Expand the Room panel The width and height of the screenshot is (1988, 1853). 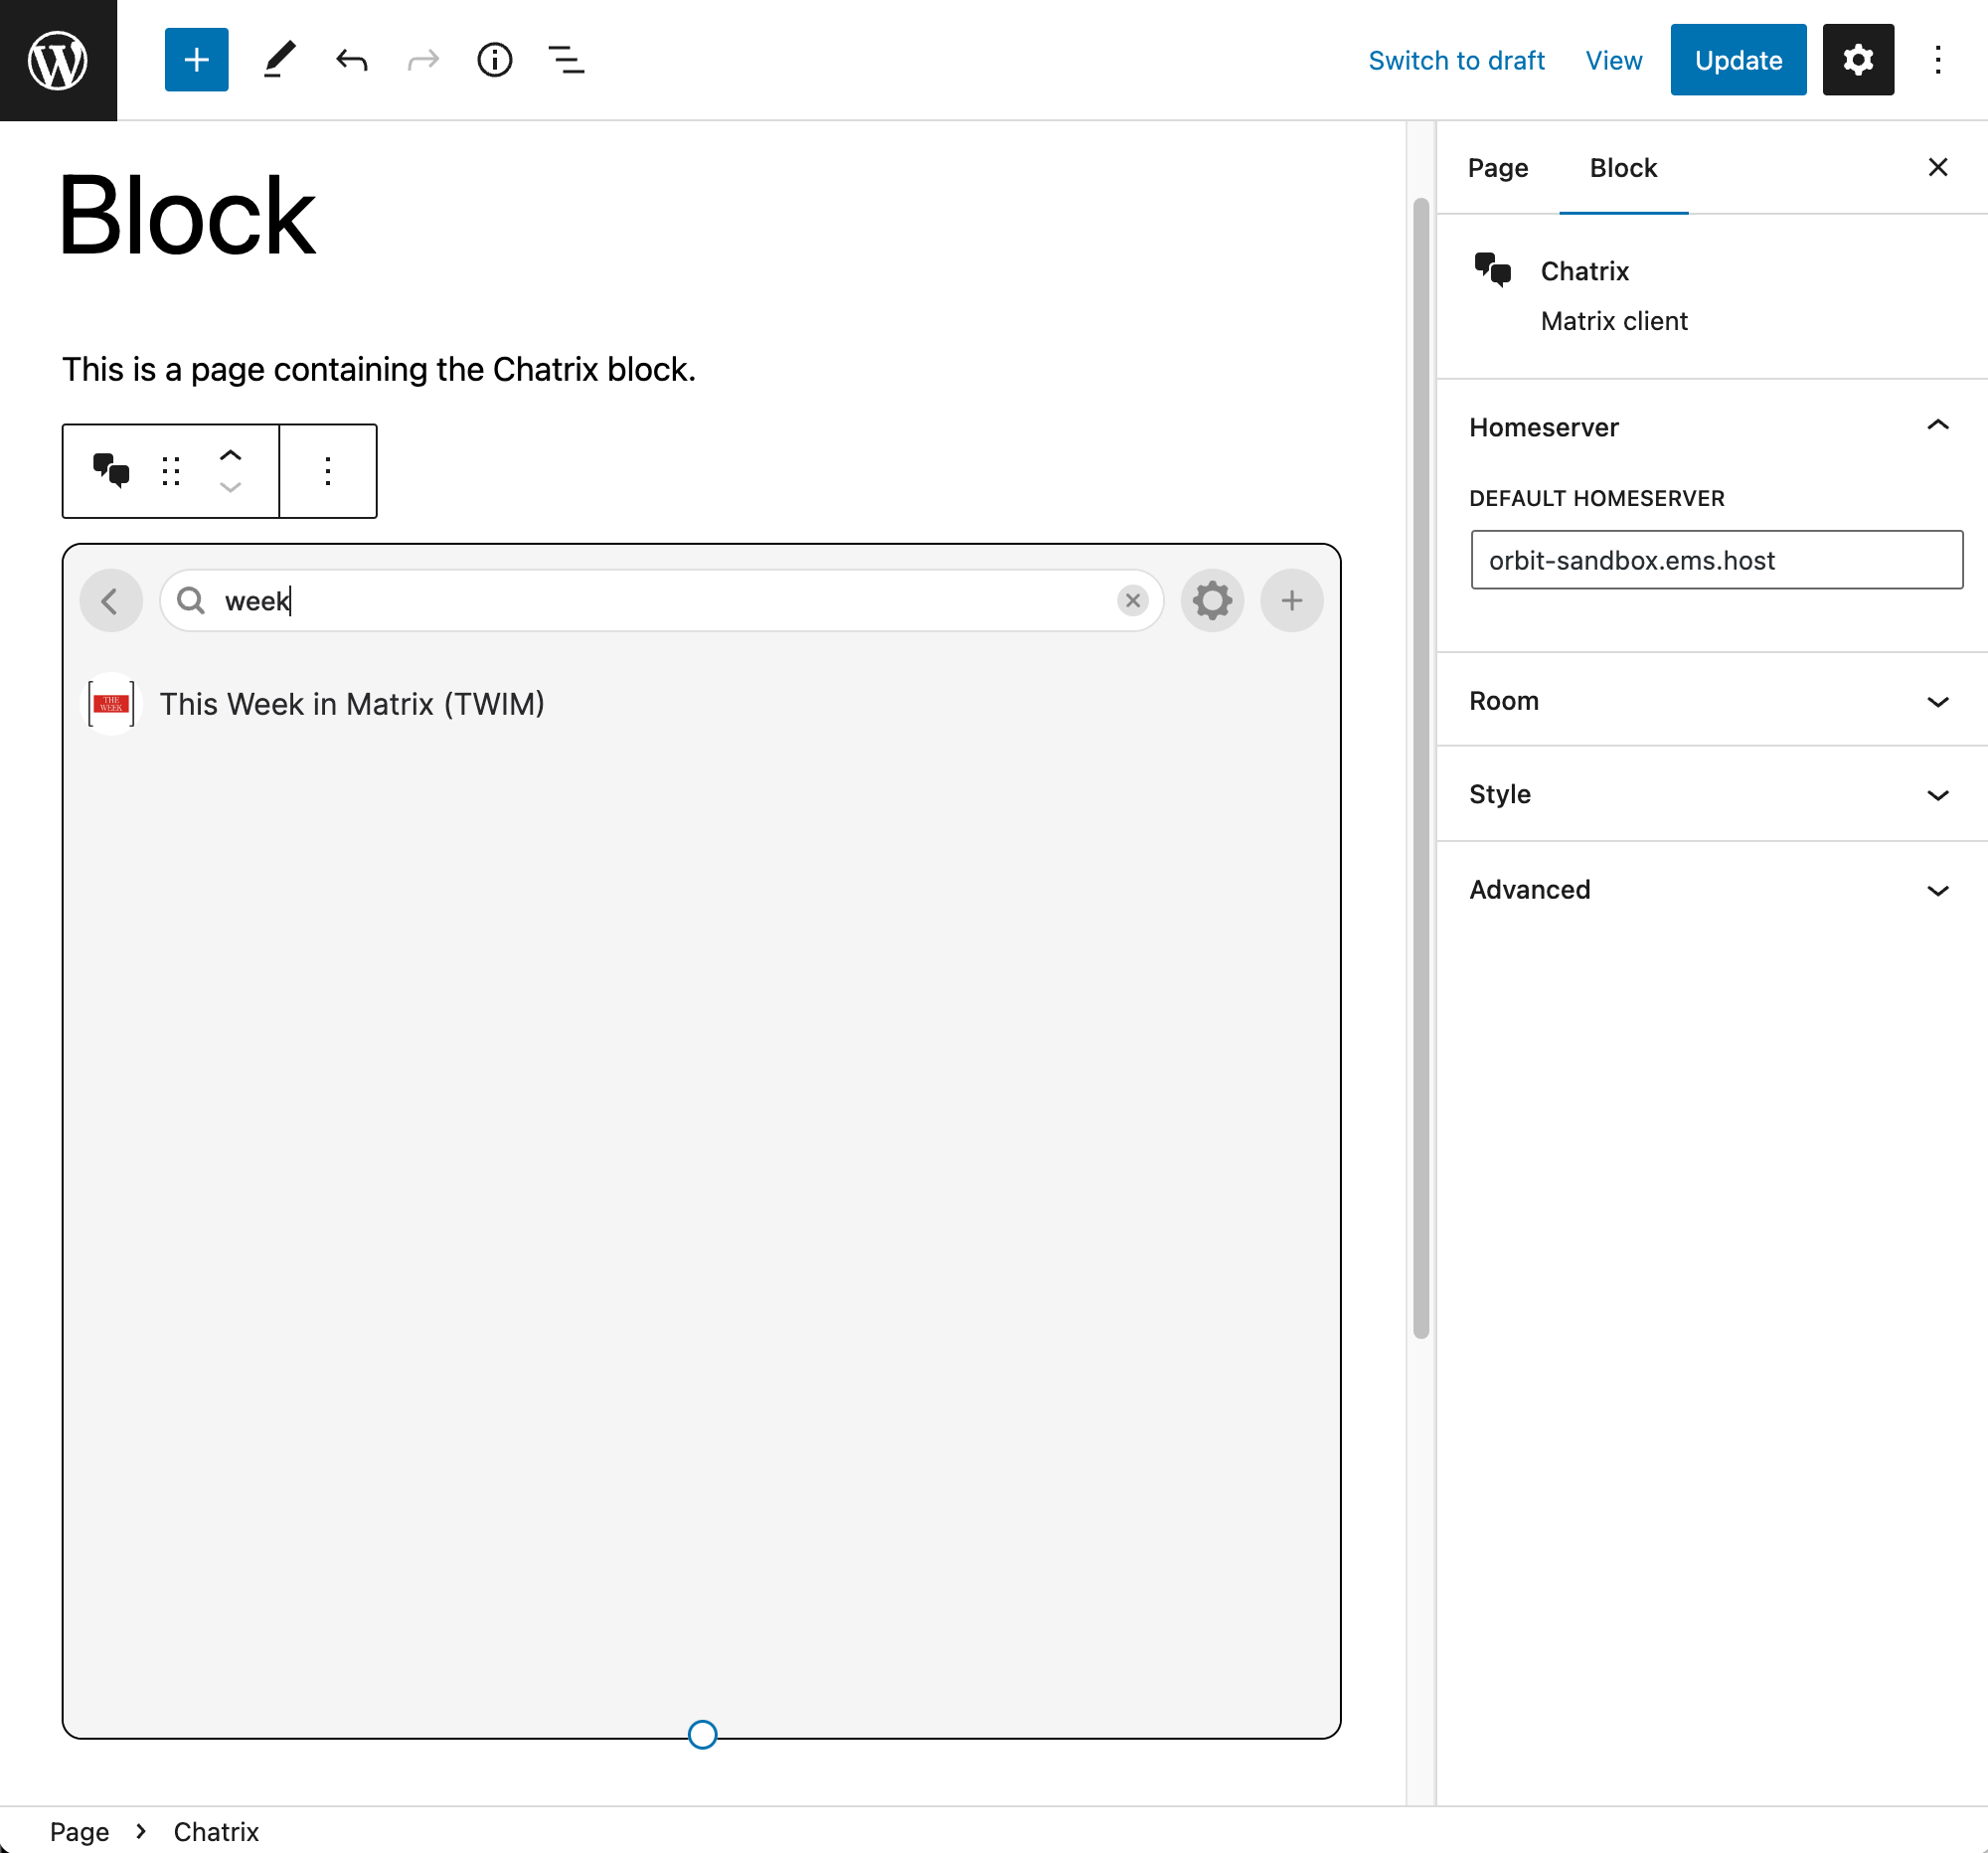1936,701
